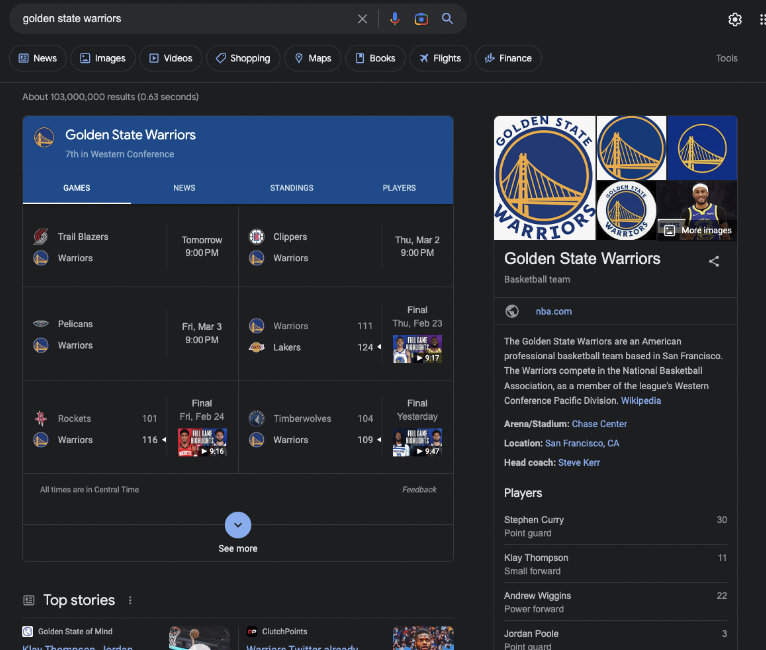Share the Golden State Warriors panel
Image resolution: width=766 pixels, height=650 pixels.
[x=714, y=261]
